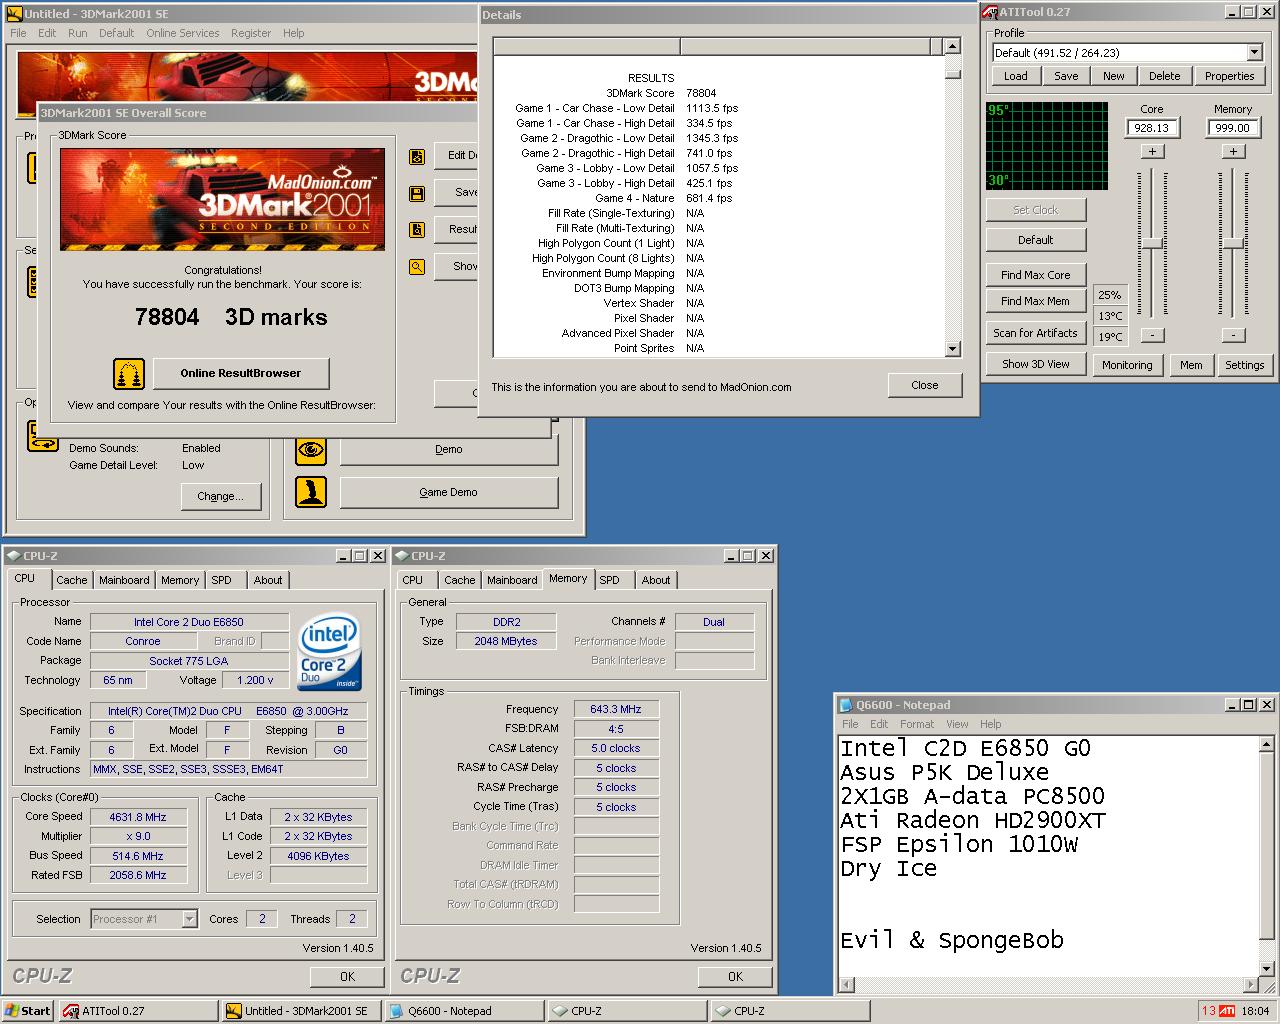The height and width of the screenshot is (1024, 1280).
Task: Click the Core clock slider handle
Action: 1152,243
